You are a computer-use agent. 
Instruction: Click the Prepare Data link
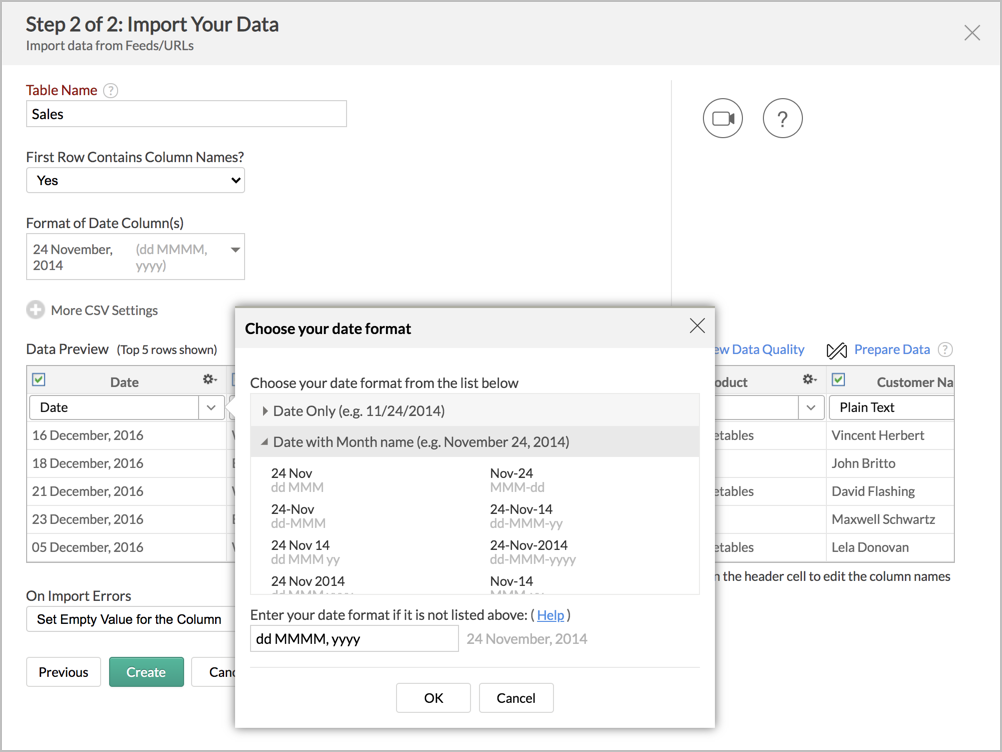coord(892,349)
